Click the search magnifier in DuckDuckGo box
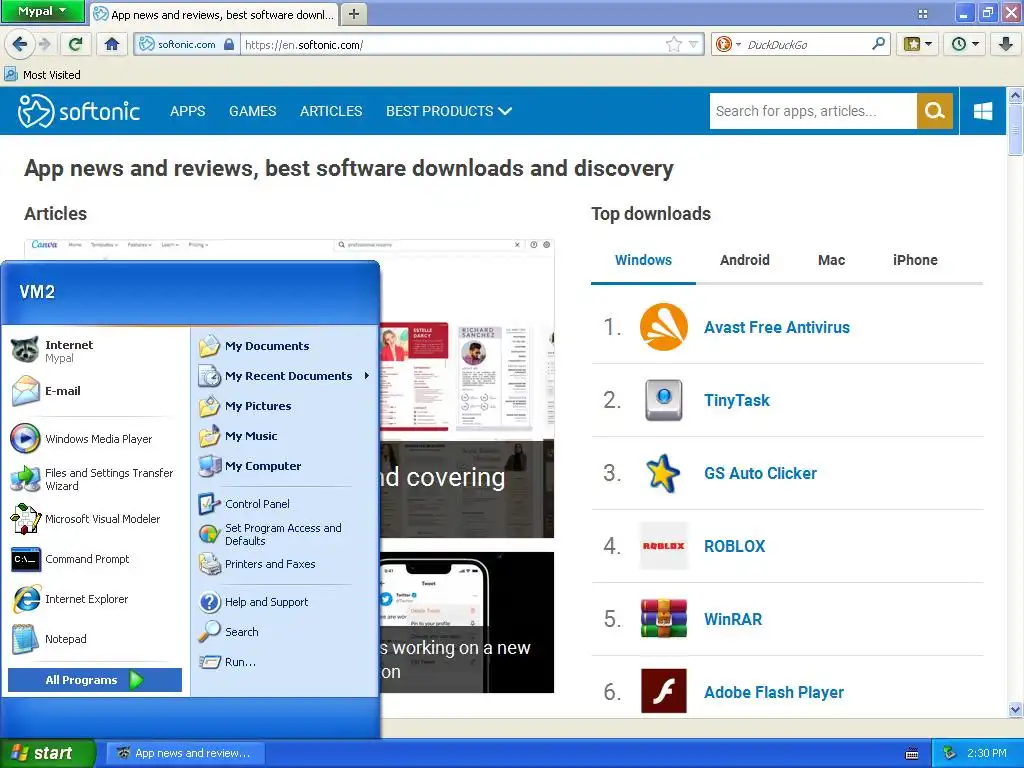1024x768 pixels. (878, 44)
